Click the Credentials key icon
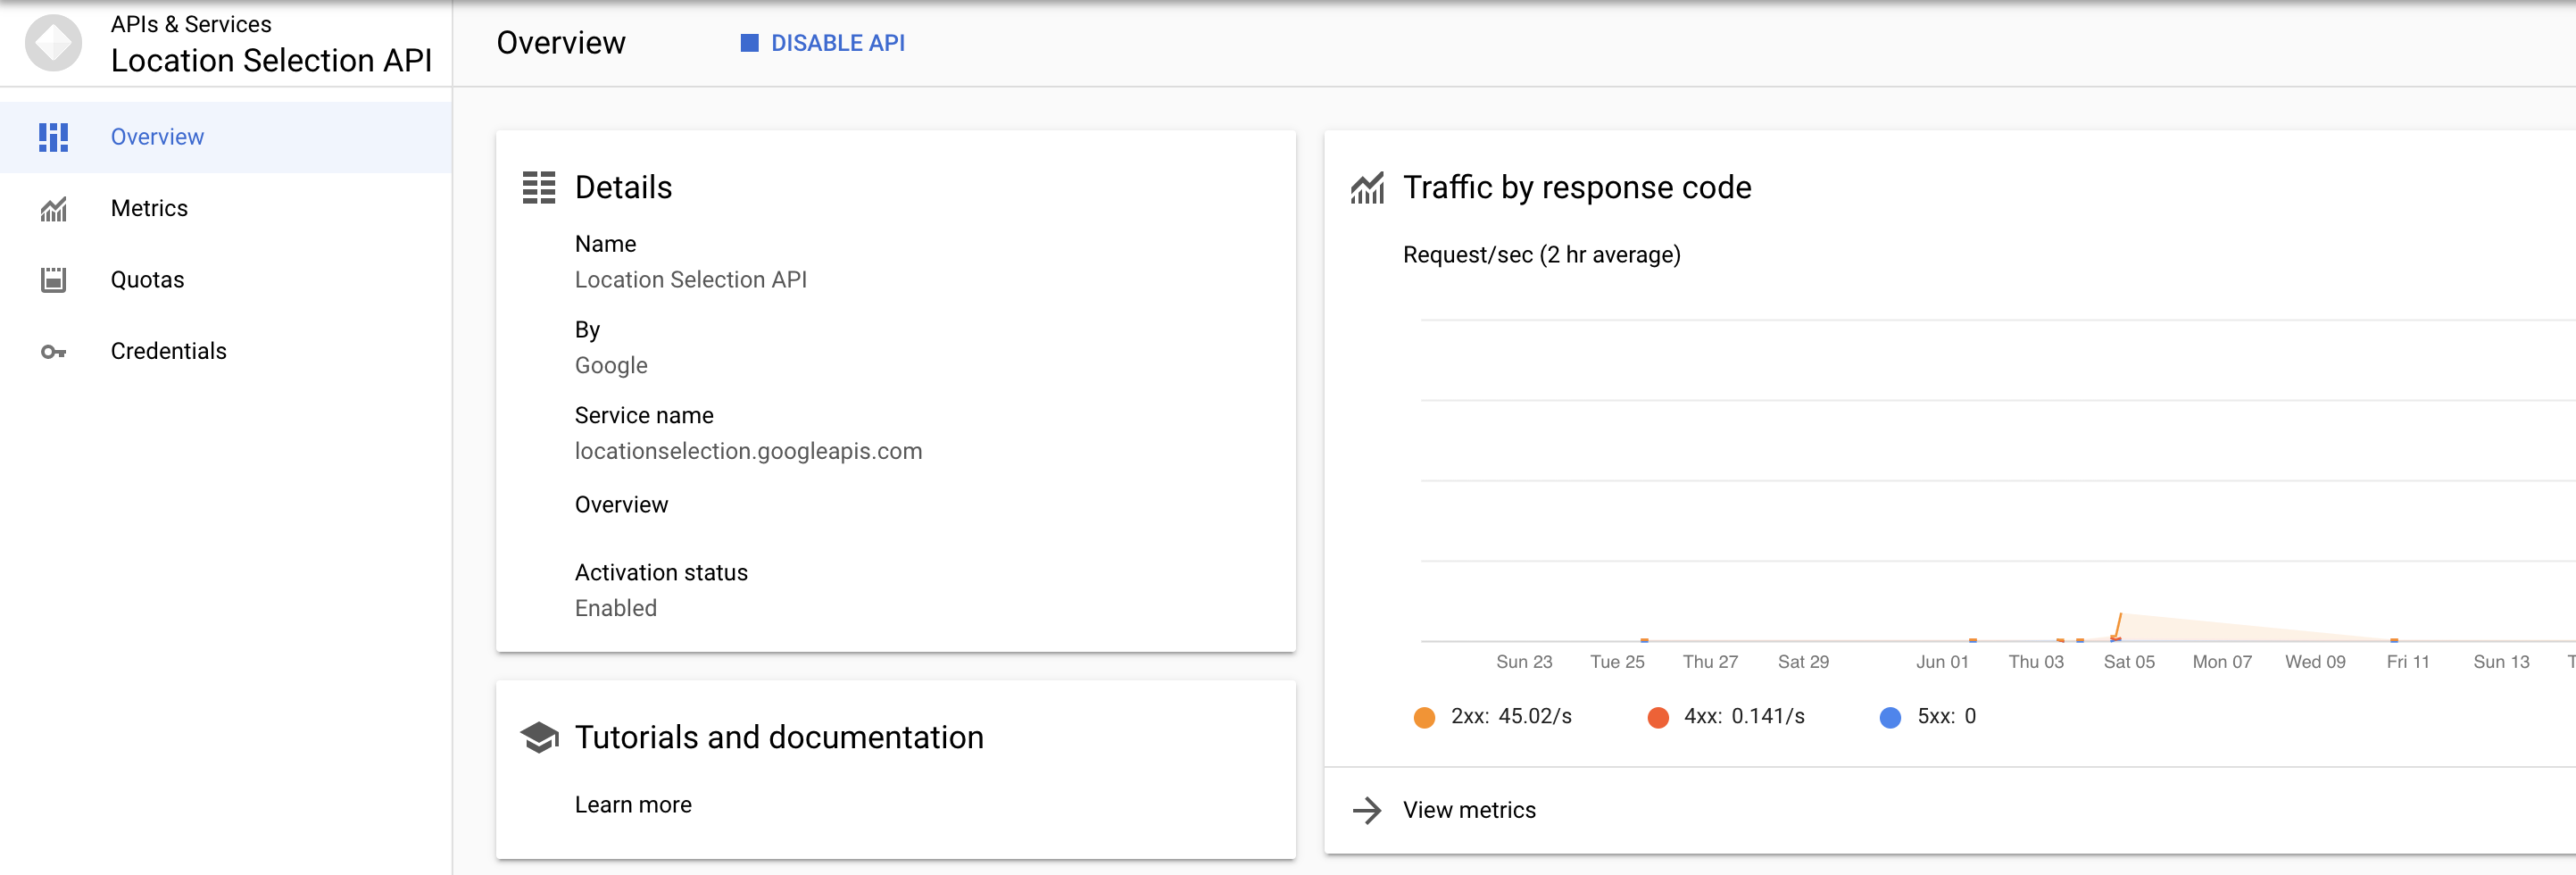The width and height of the screenshot is (2576, 875). coord(53,352)
